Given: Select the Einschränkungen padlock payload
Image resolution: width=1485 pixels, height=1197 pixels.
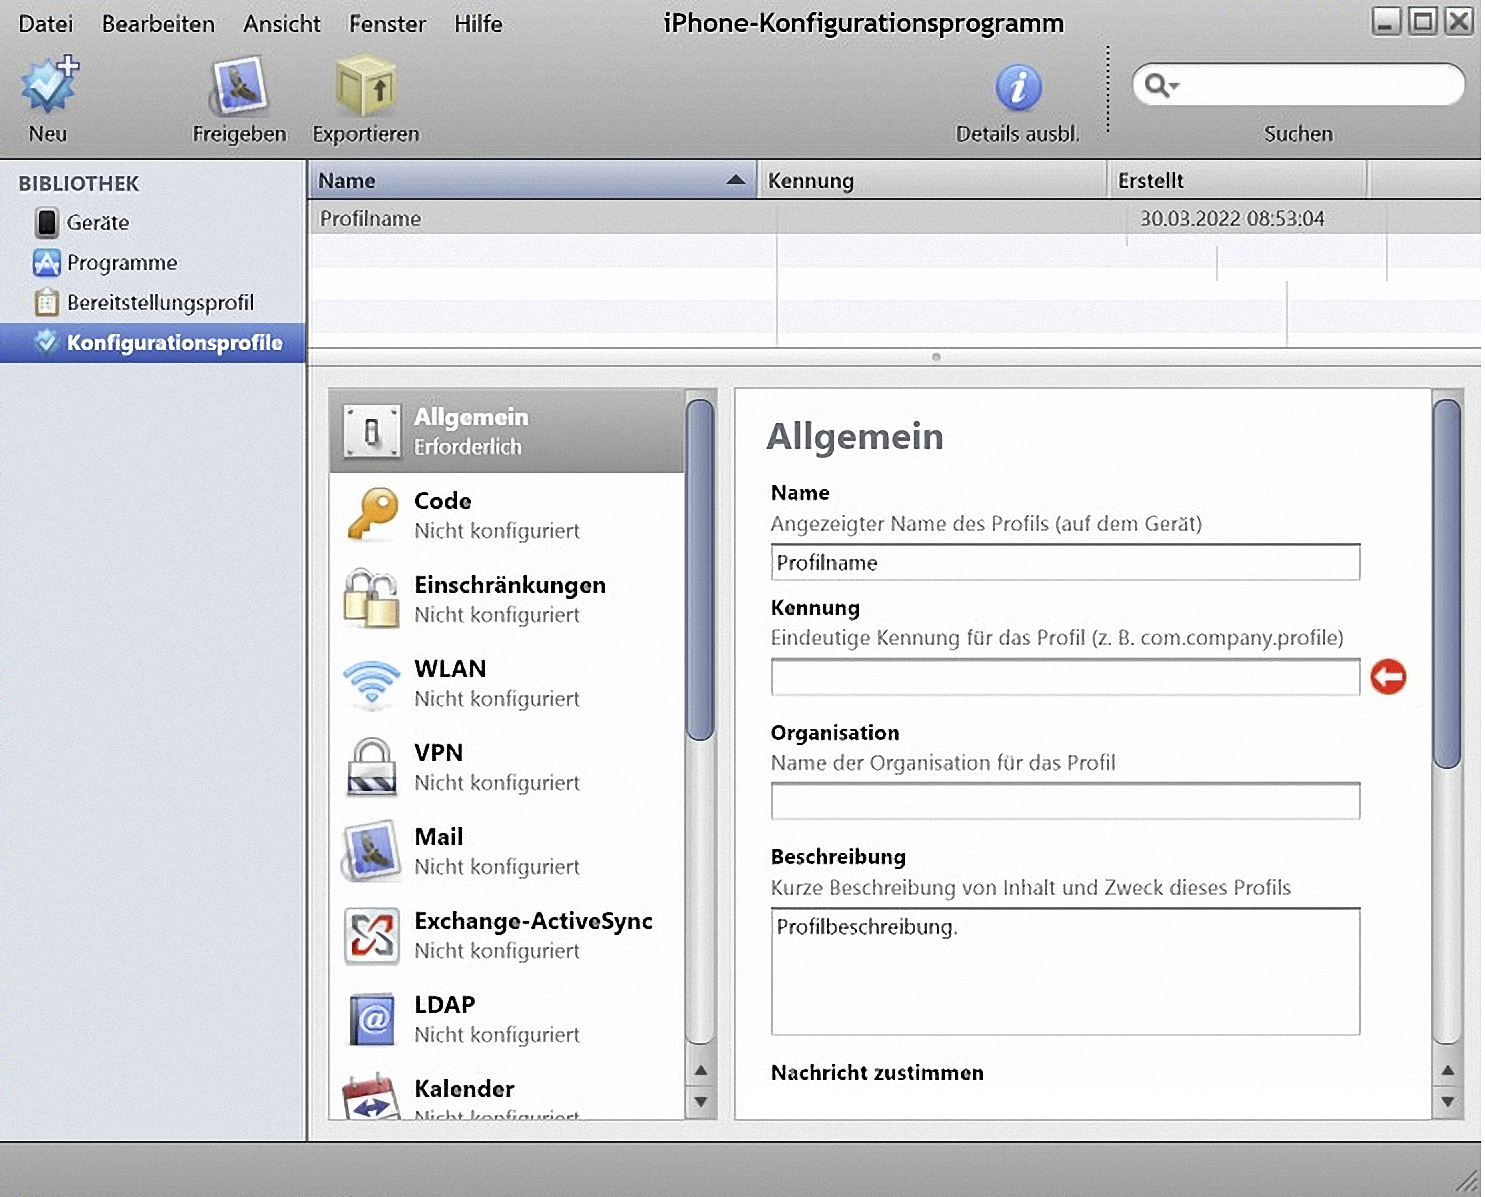Looking at the screenshot, I should (372, 599).
